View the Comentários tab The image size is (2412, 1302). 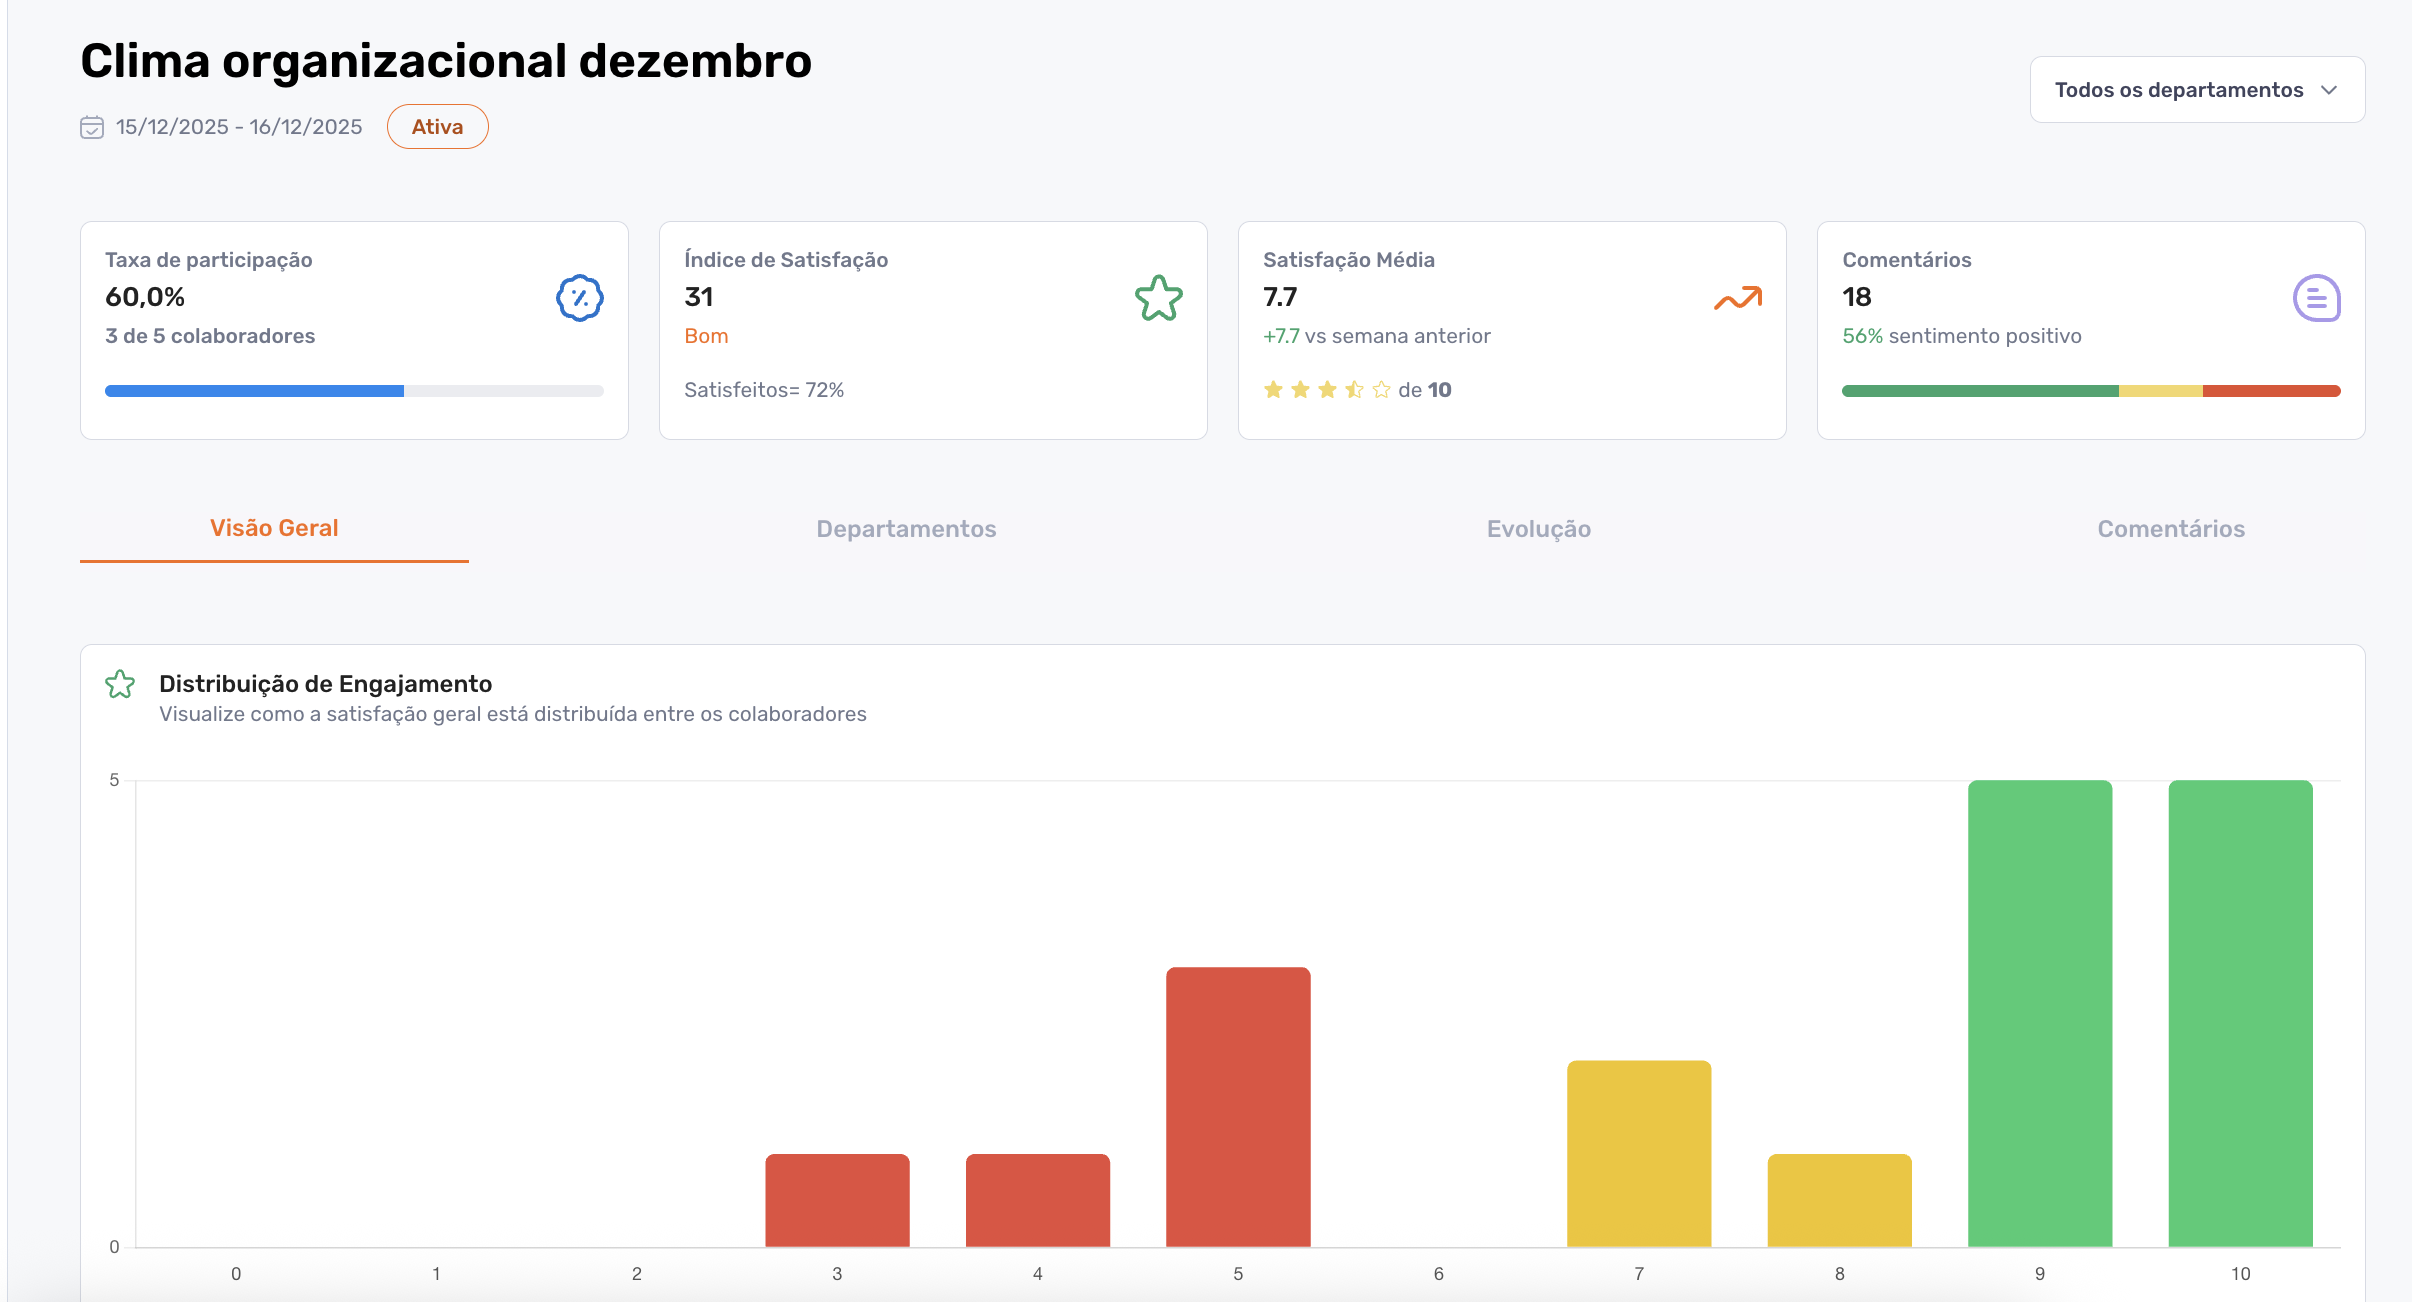pos(2171,528)
